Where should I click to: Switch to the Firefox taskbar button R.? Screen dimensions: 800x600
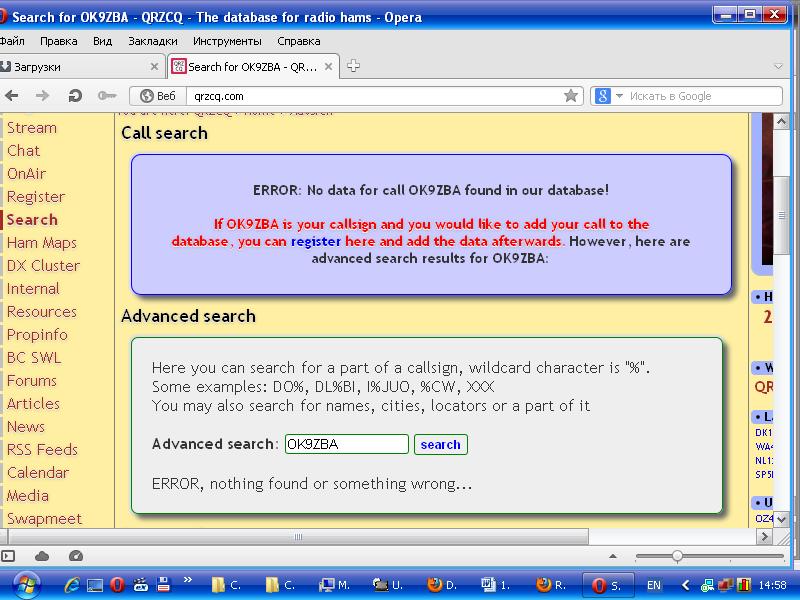(x=552, y=585)
